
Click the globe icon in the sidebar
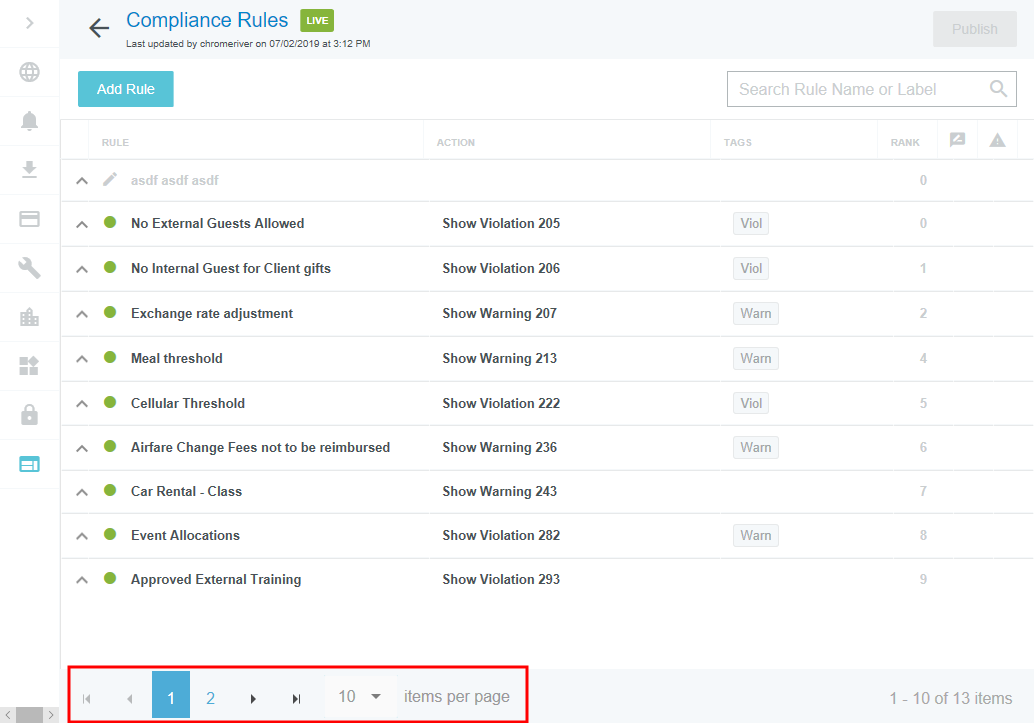coord(30,72)
